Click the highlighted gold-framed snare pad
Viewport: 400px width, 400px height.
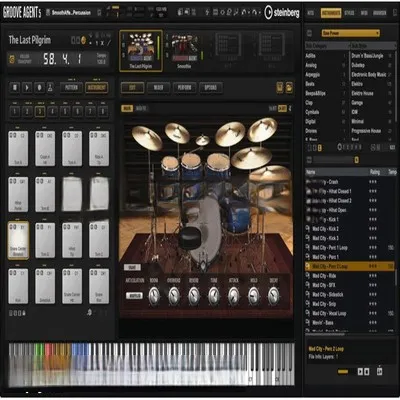coord(18,240)
